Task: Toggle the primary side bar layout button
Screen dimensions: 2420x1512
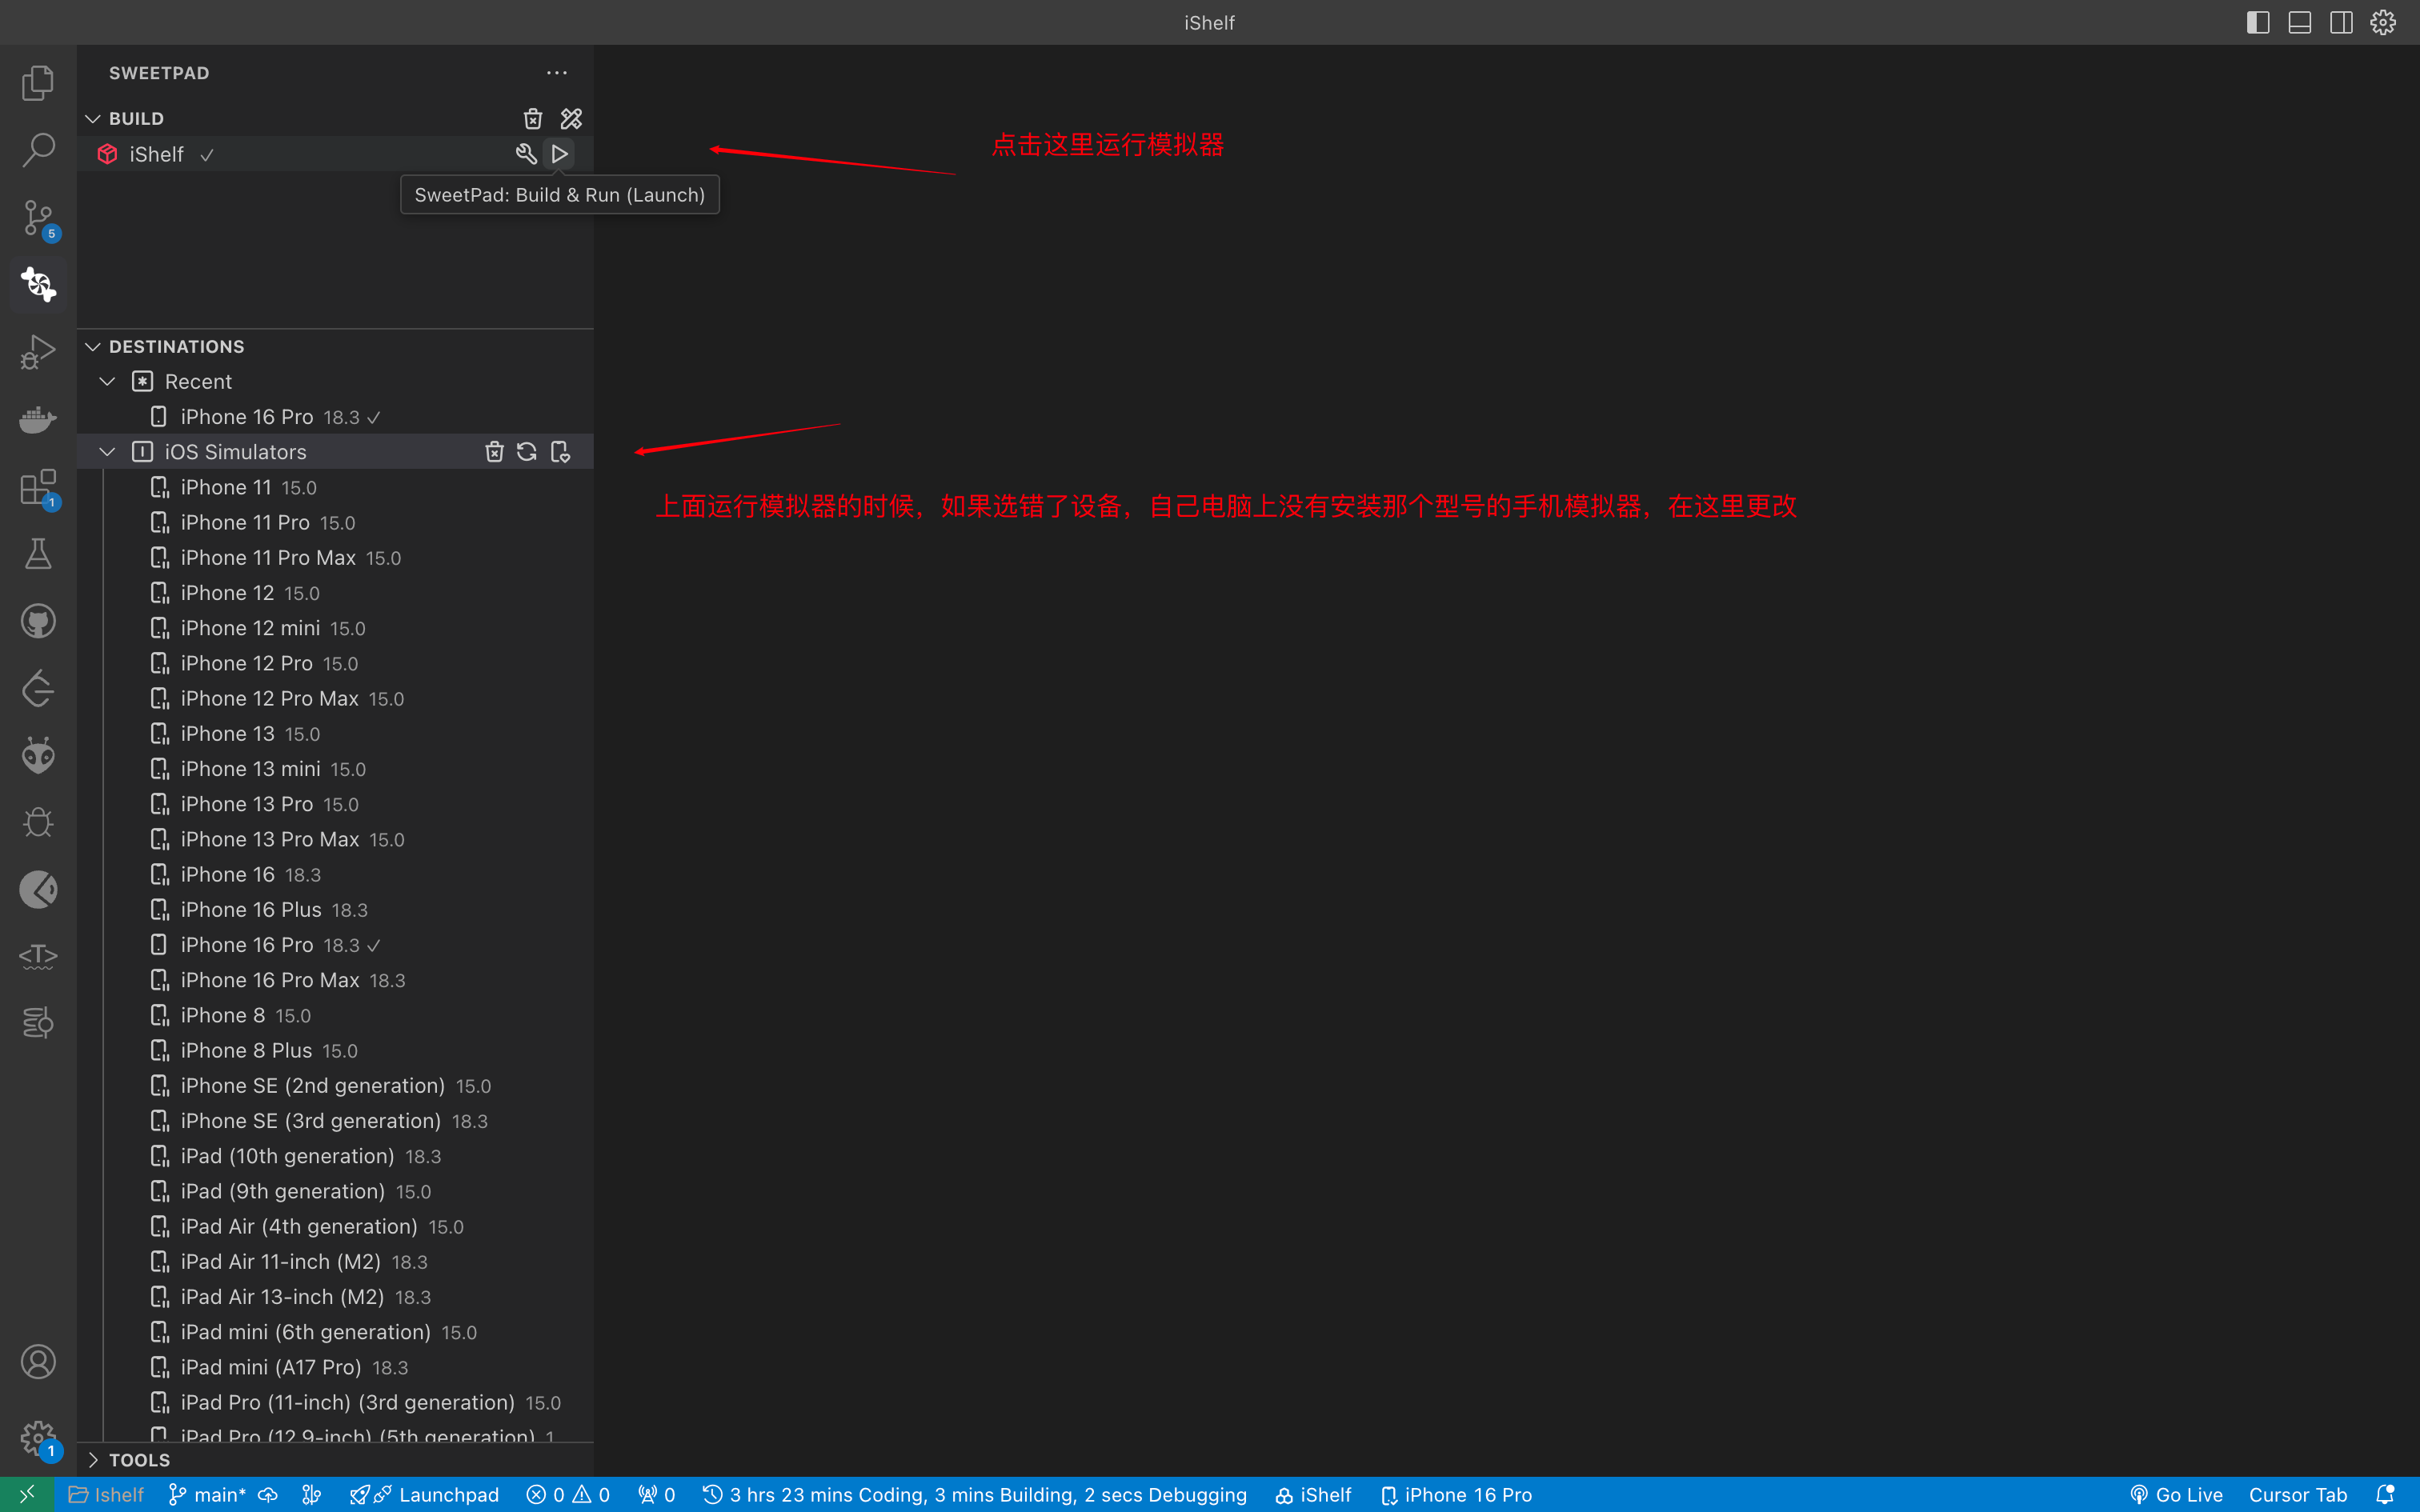Action: 2258,22
